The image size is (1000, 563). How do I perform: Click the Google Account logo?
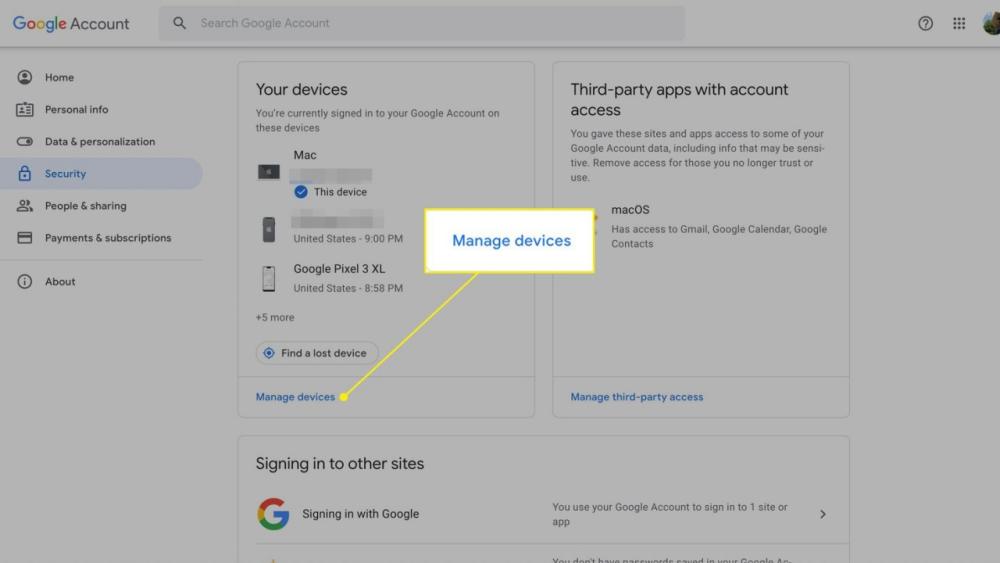point(71,23)
